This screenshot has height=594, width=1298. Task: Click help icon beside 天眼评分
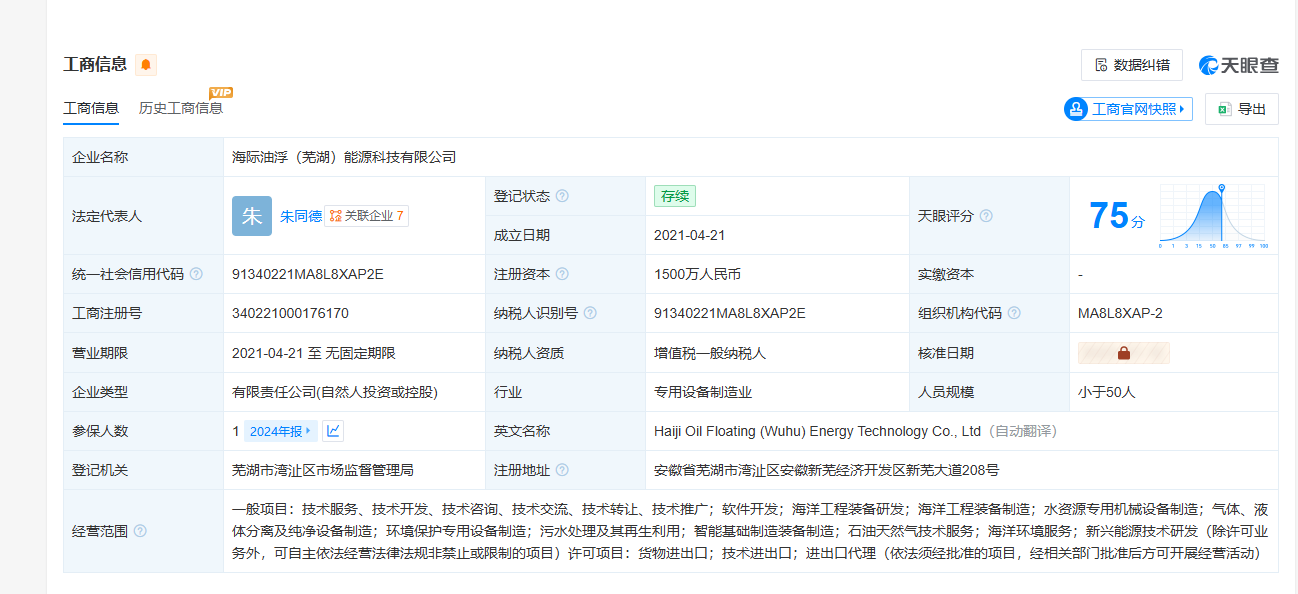click(986, 216)
